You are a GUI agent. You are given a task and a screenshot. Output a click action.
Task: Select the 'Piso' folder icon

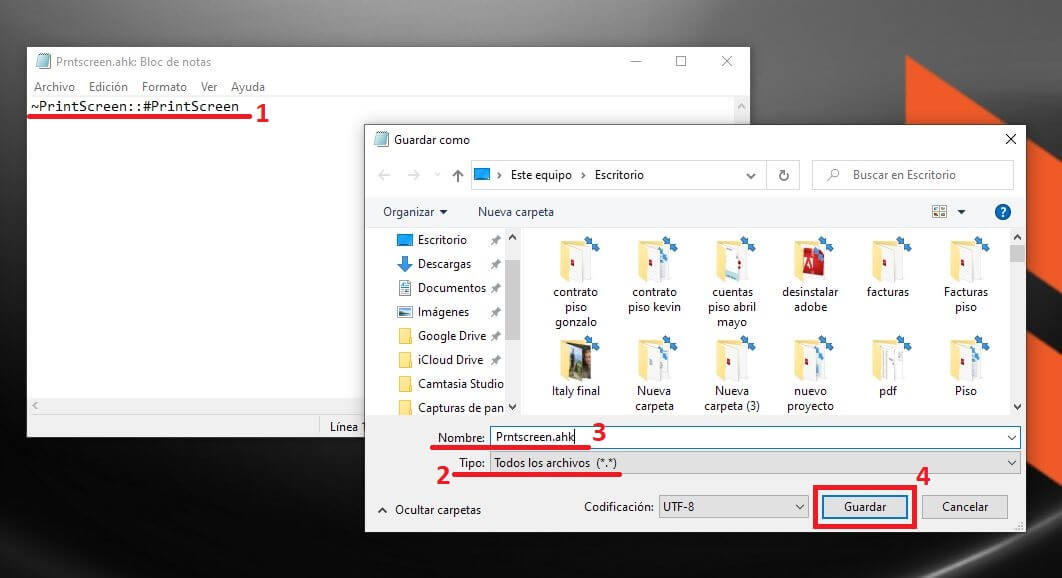[x=967, y=358]
